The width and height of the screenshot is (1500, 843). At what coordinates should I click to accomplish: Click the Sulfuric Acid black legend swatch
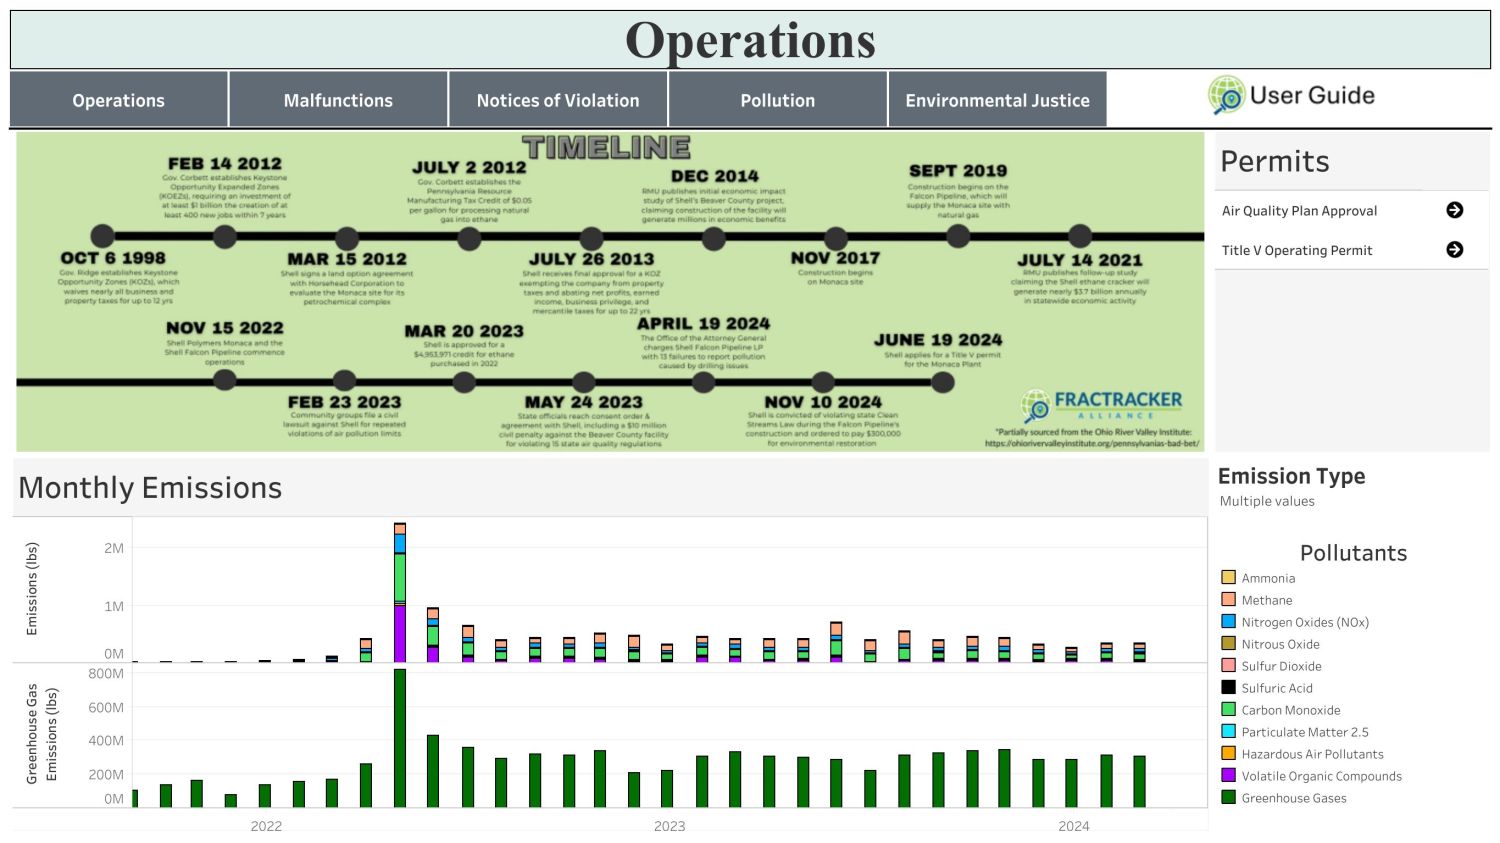coord(1228,688)
